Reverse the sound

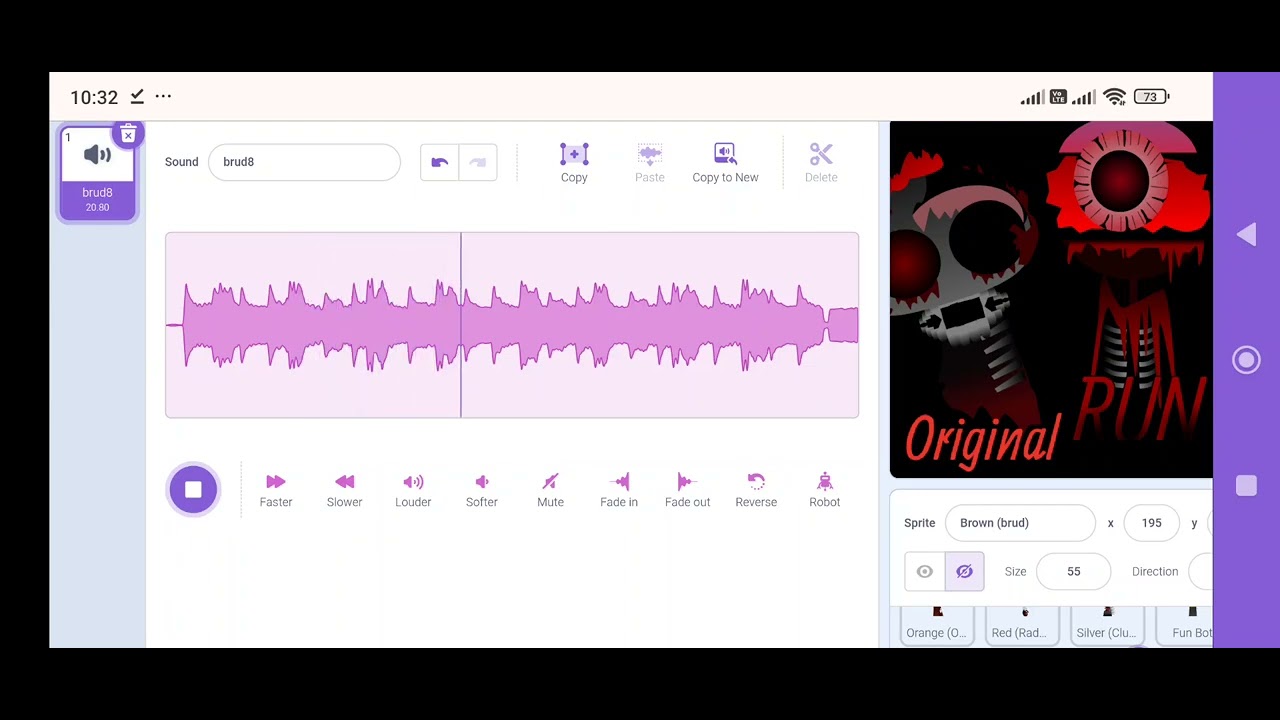click(x=756, y=489)
